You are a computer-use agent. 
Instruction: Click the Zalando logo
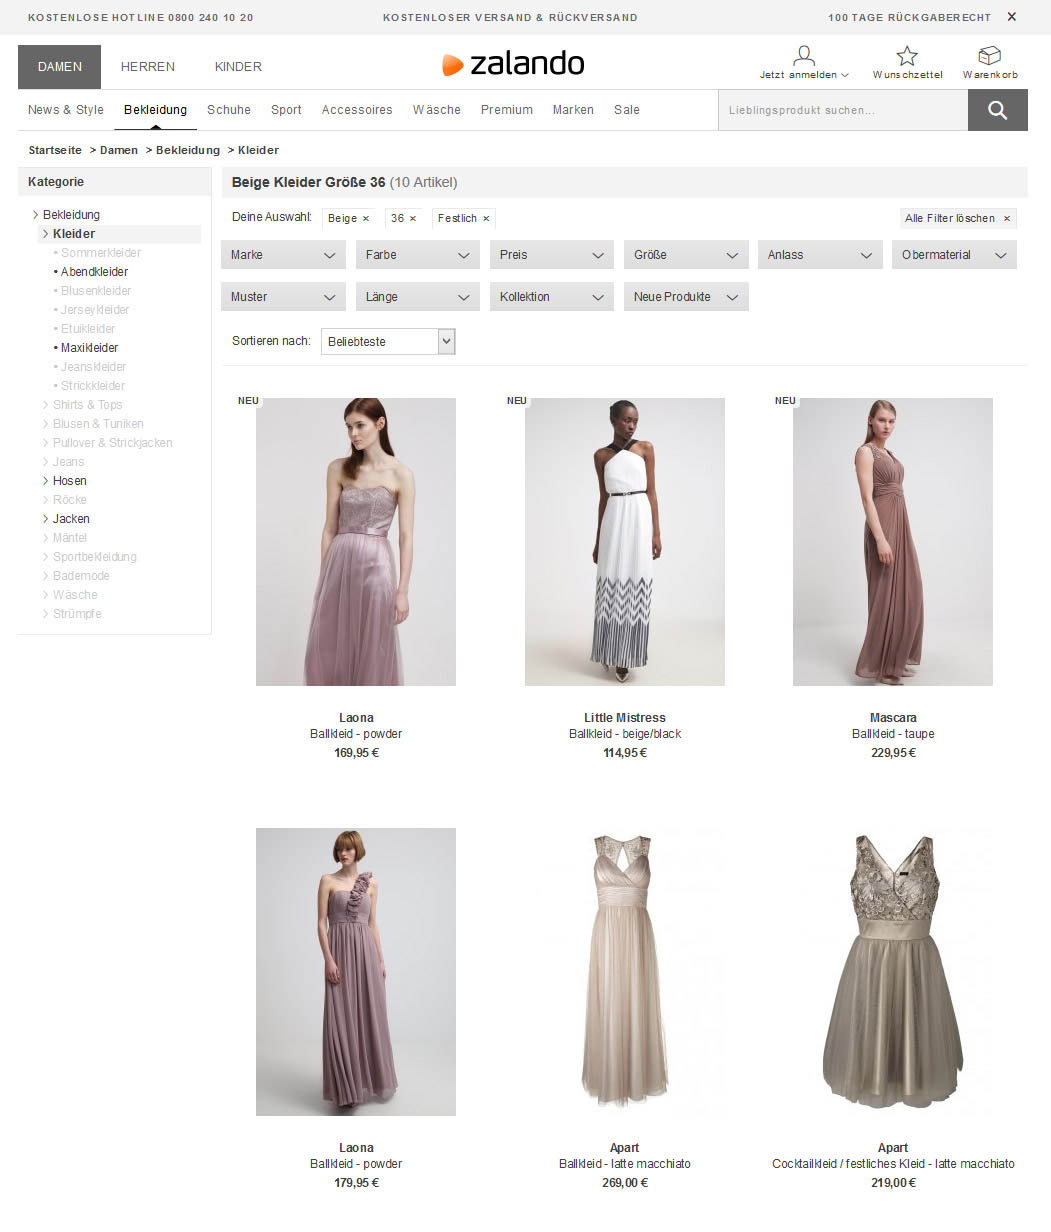pos(513,64)
